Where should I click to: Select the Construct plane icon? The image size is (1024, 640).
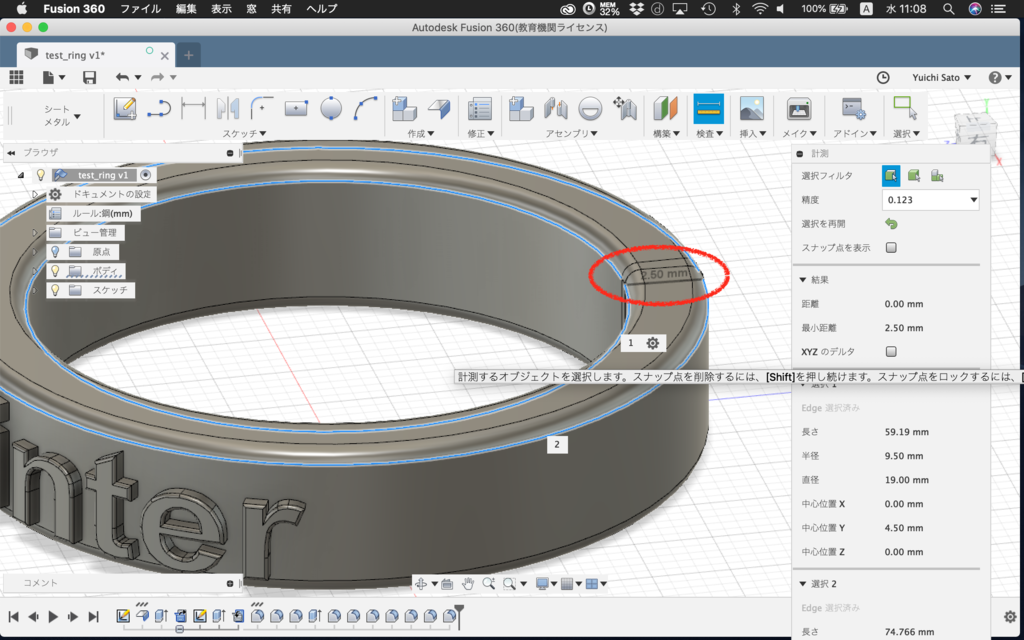pyautogui.click(x=666, y=108)
